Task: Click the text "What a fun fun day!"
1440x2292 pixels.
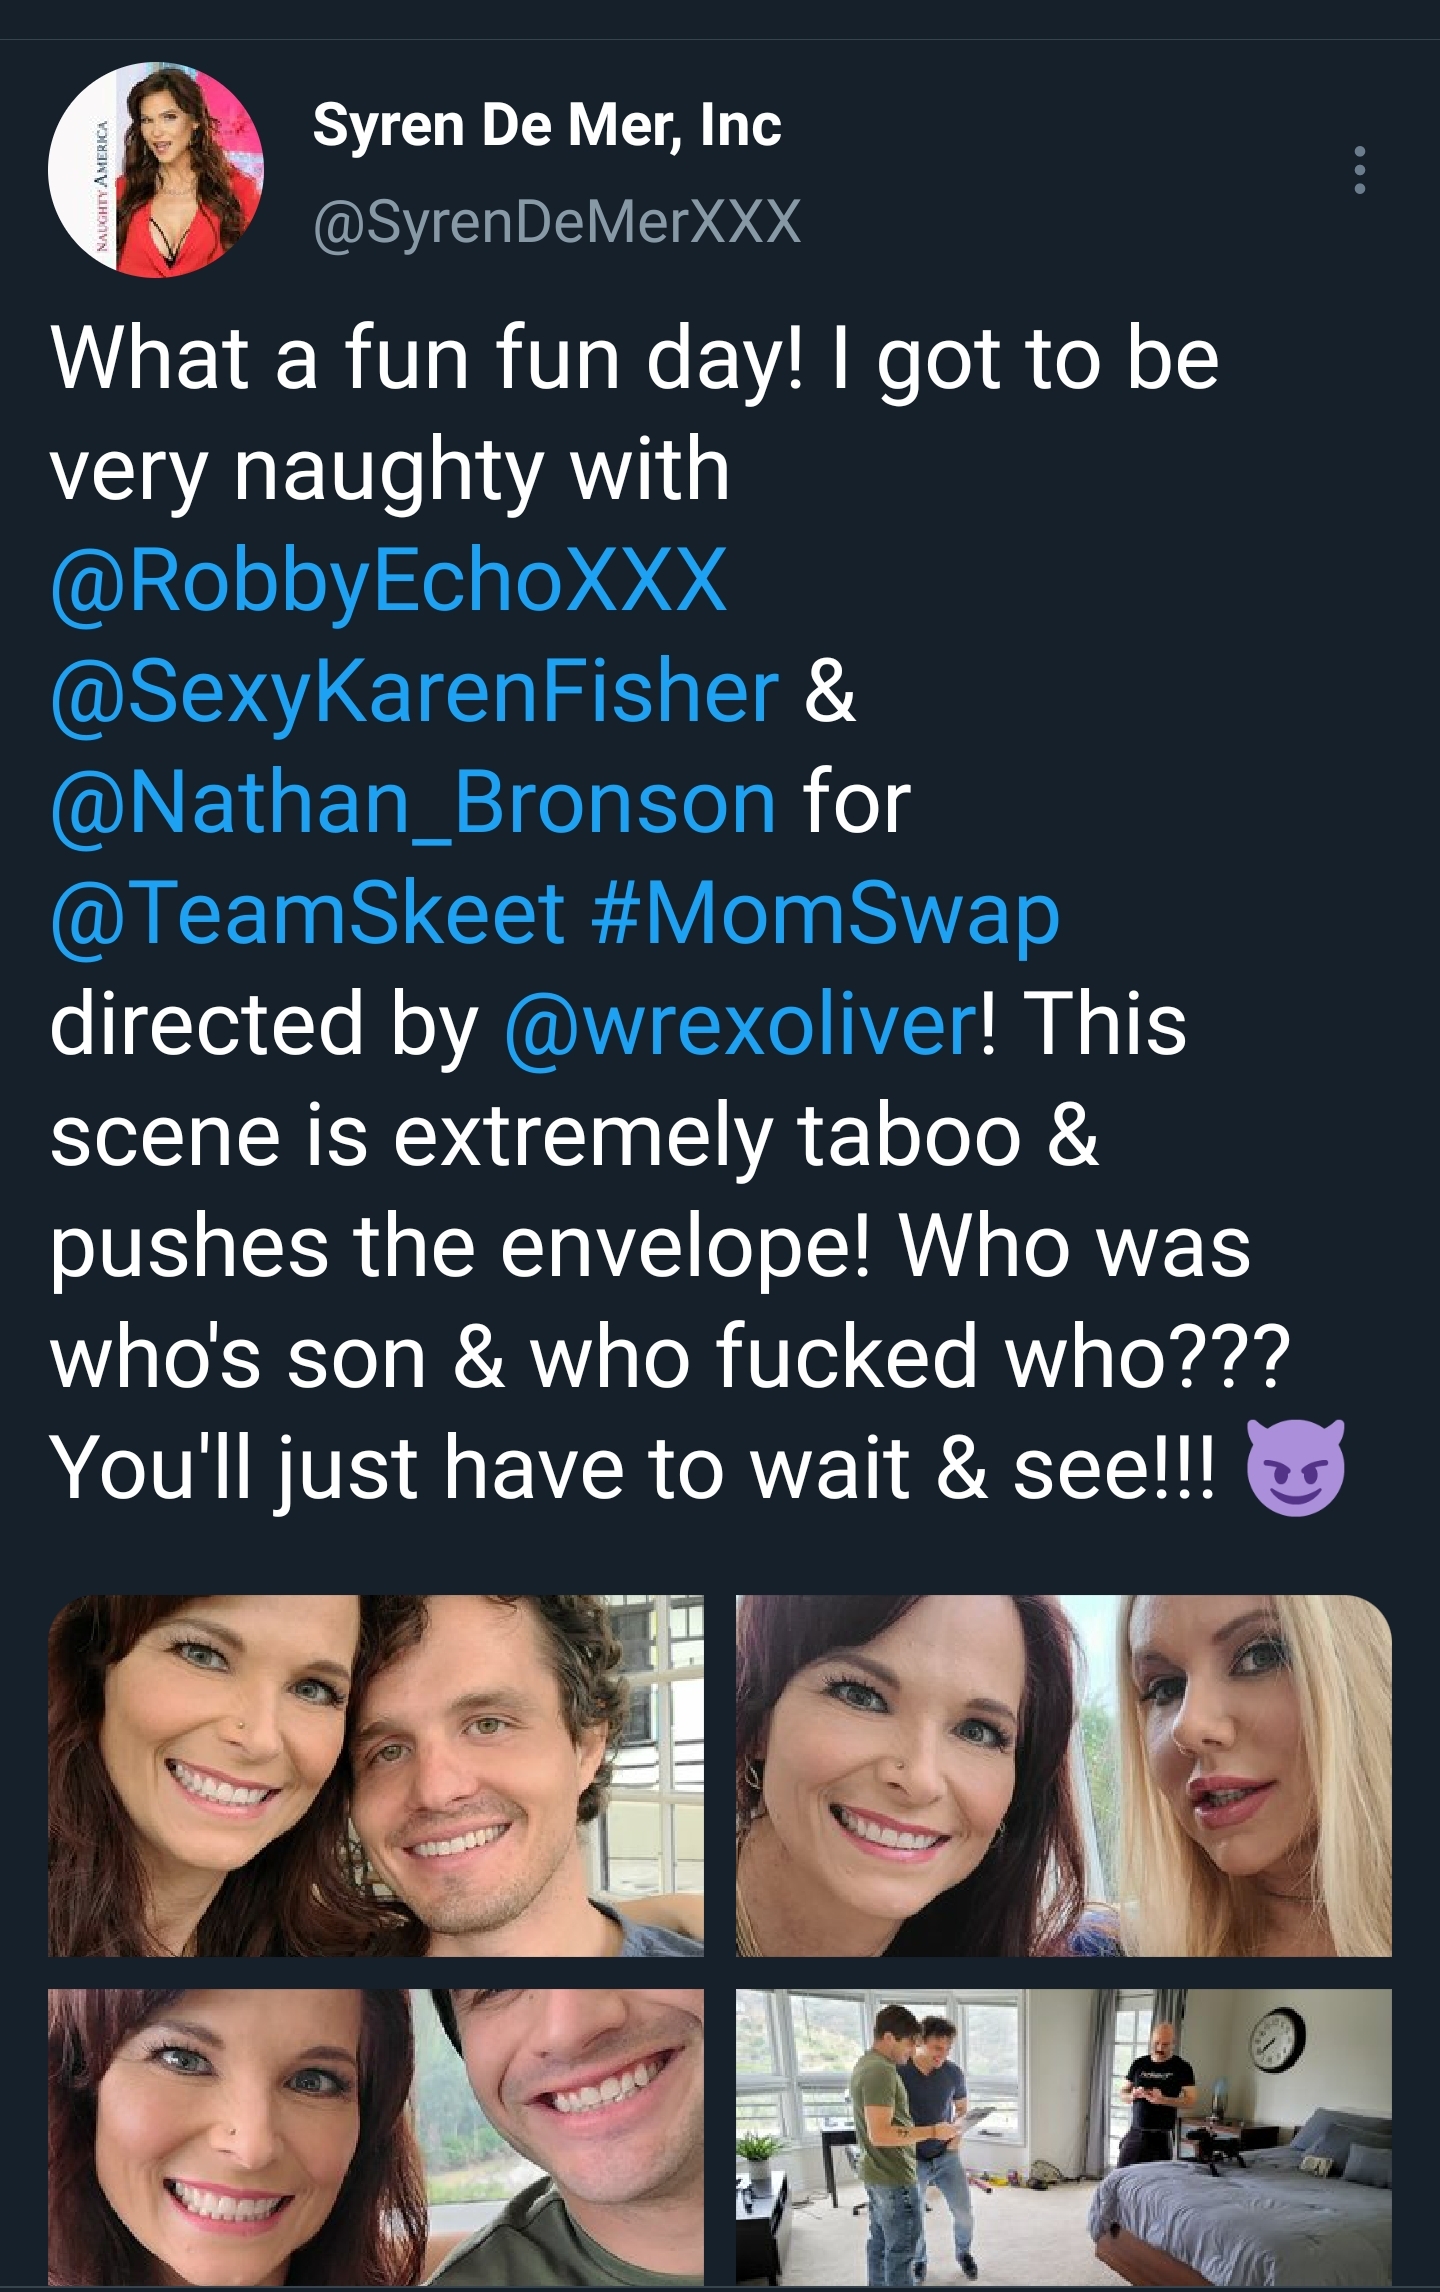Action: pos(426,358)
